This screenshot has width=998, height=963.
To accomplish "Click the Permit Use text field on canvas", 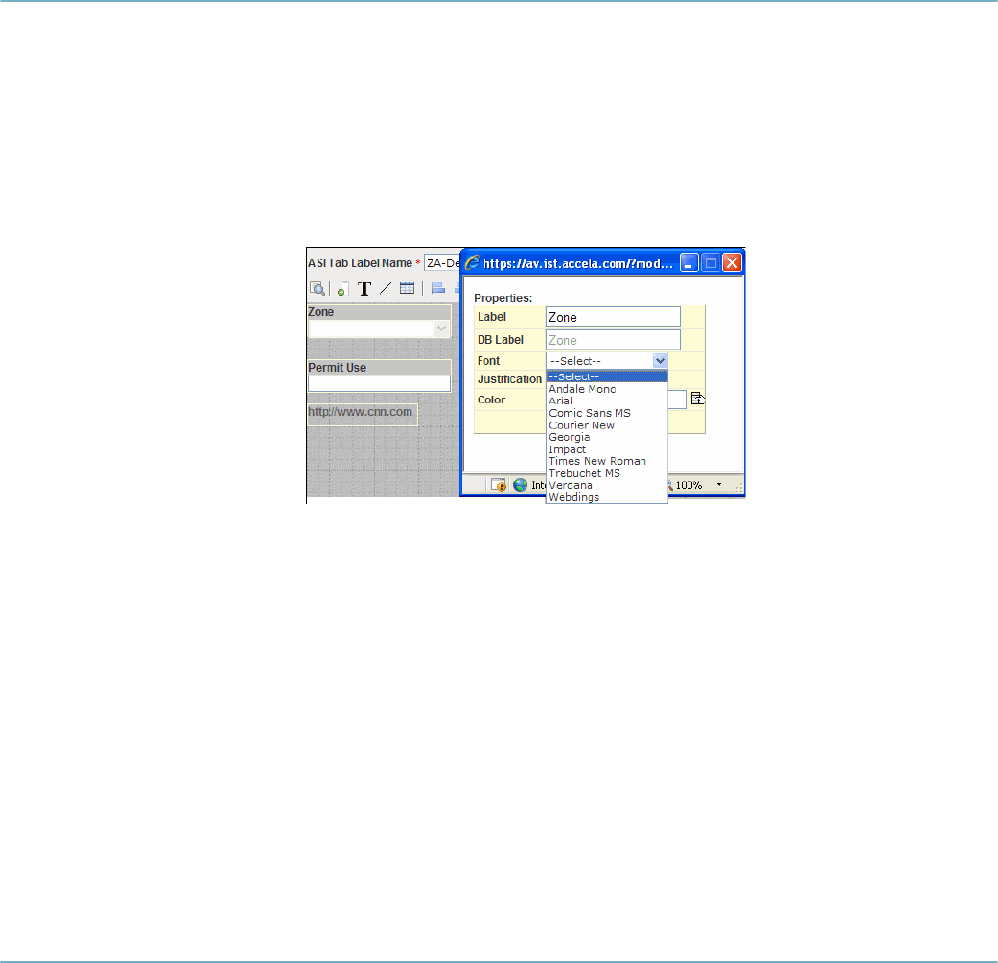I will 379,383.
